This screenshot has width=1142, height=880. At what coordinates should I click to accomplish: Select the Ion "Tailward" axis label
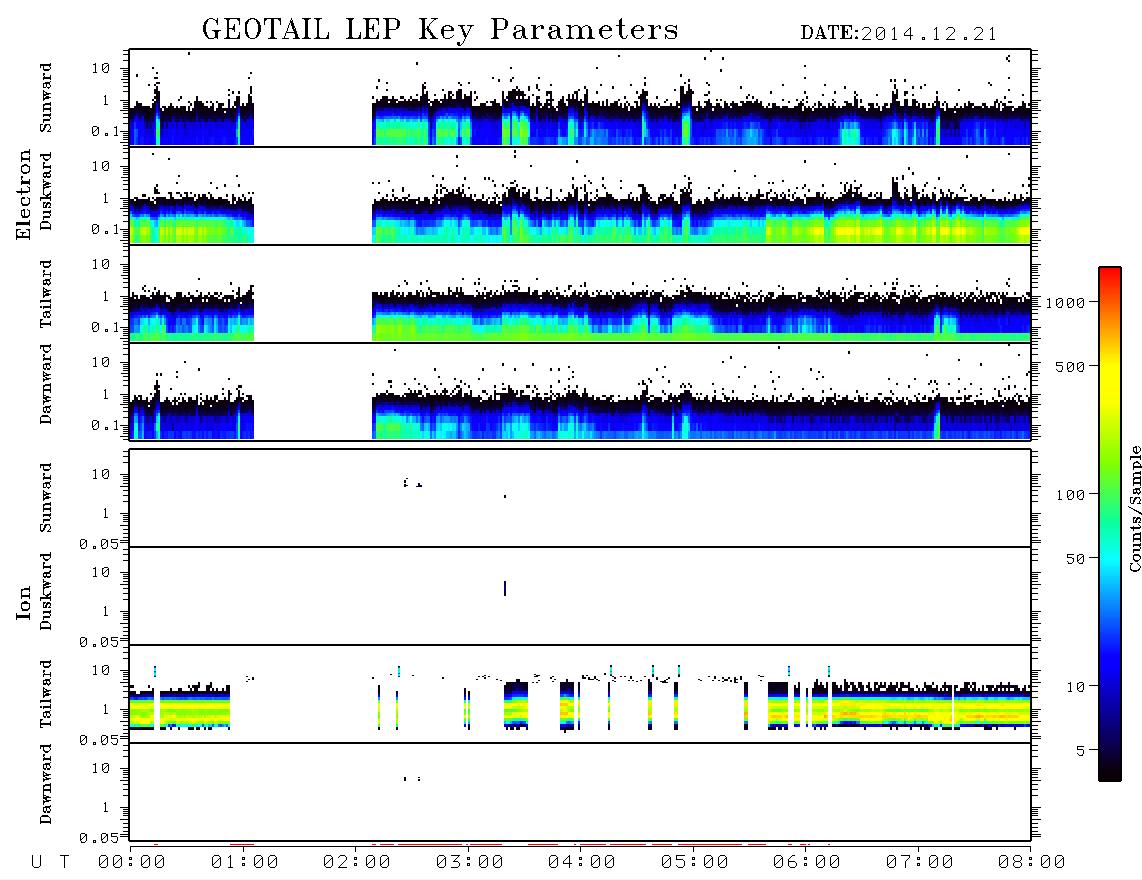46,694
